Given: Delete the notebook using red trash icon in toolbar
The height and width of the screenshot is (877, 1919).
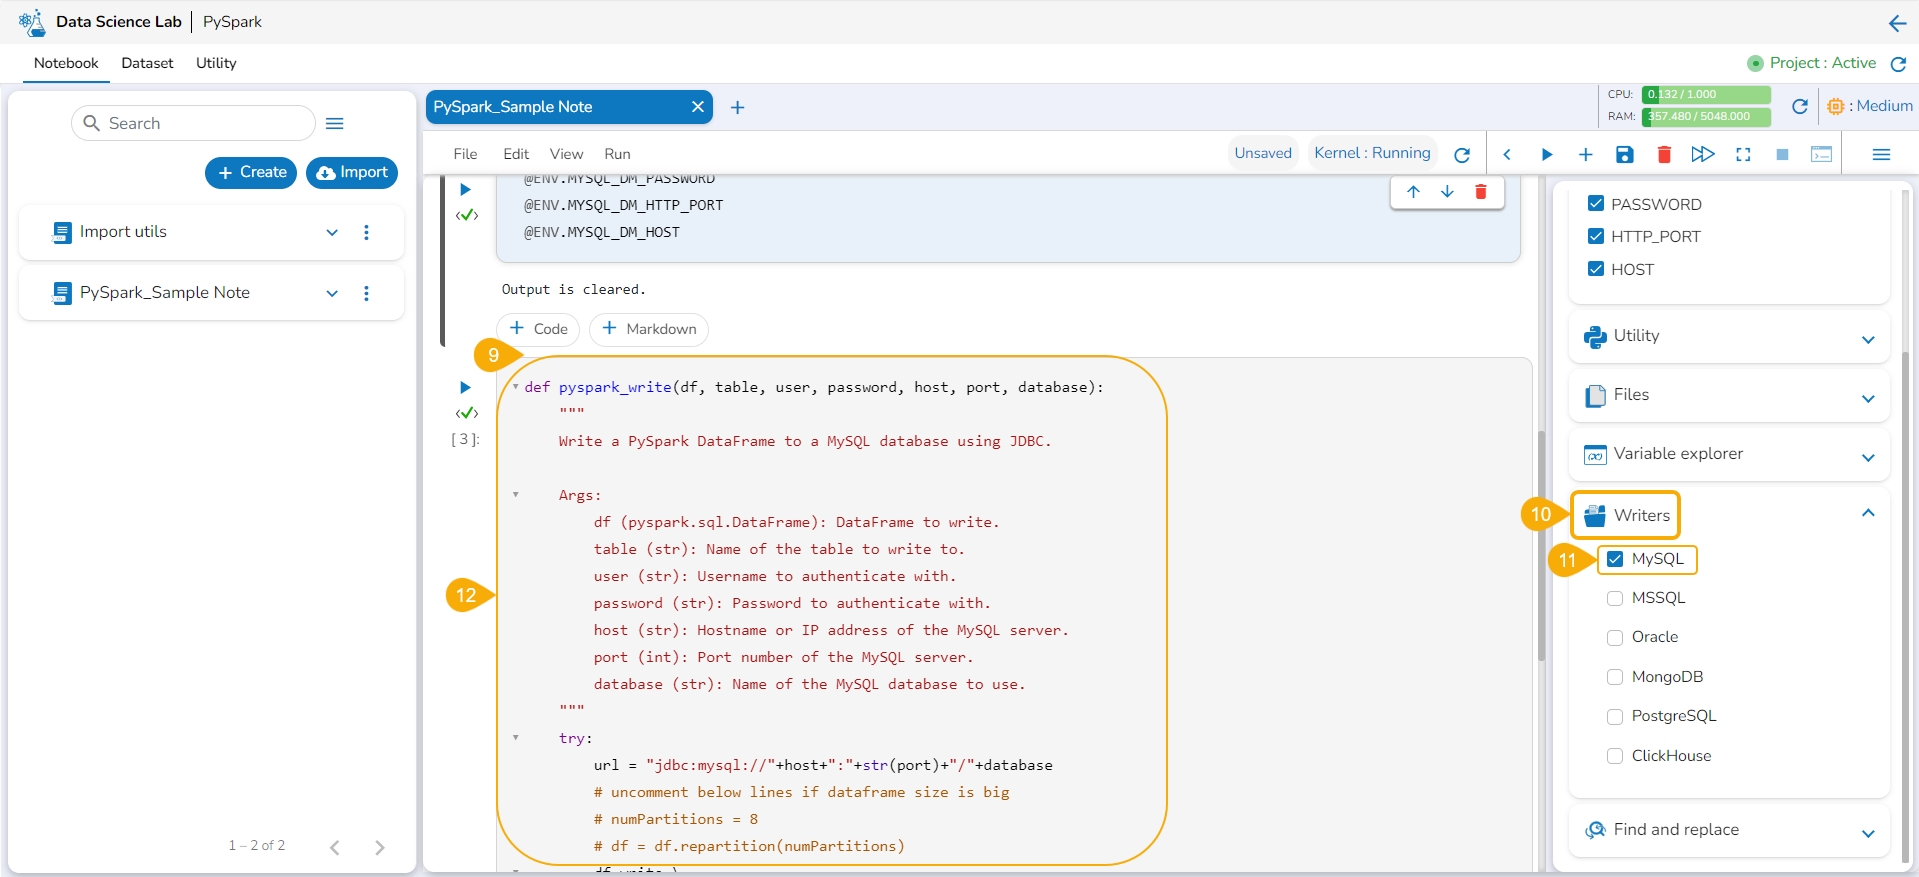Looking at the screenshot, I should (1664, 154).
